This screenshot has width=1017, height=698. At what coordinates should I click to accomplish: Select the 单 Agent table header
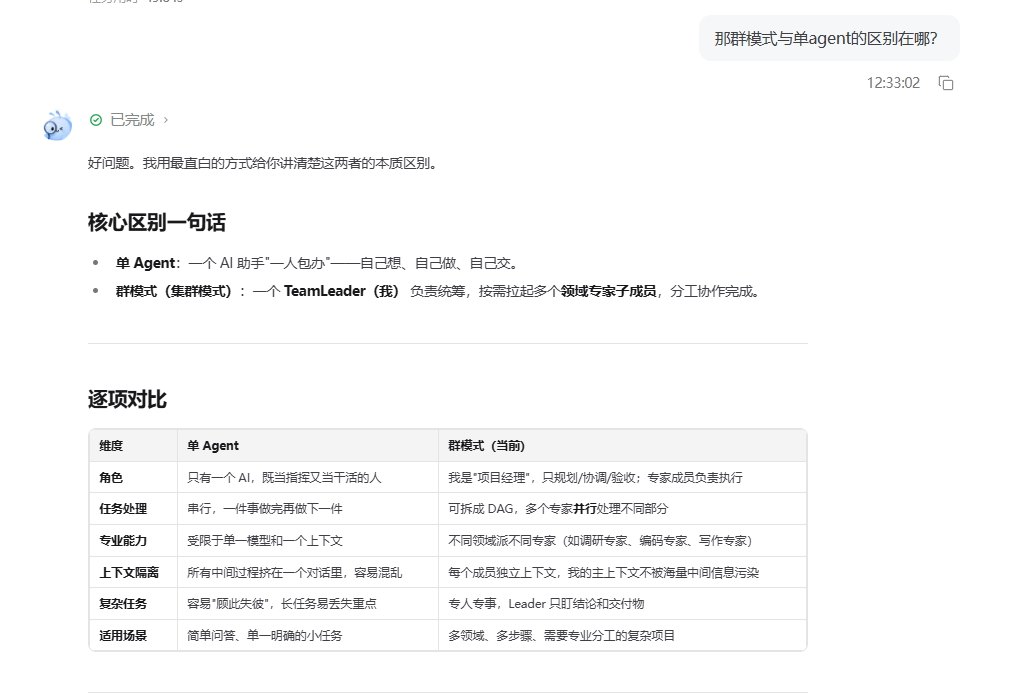point(307,446)
